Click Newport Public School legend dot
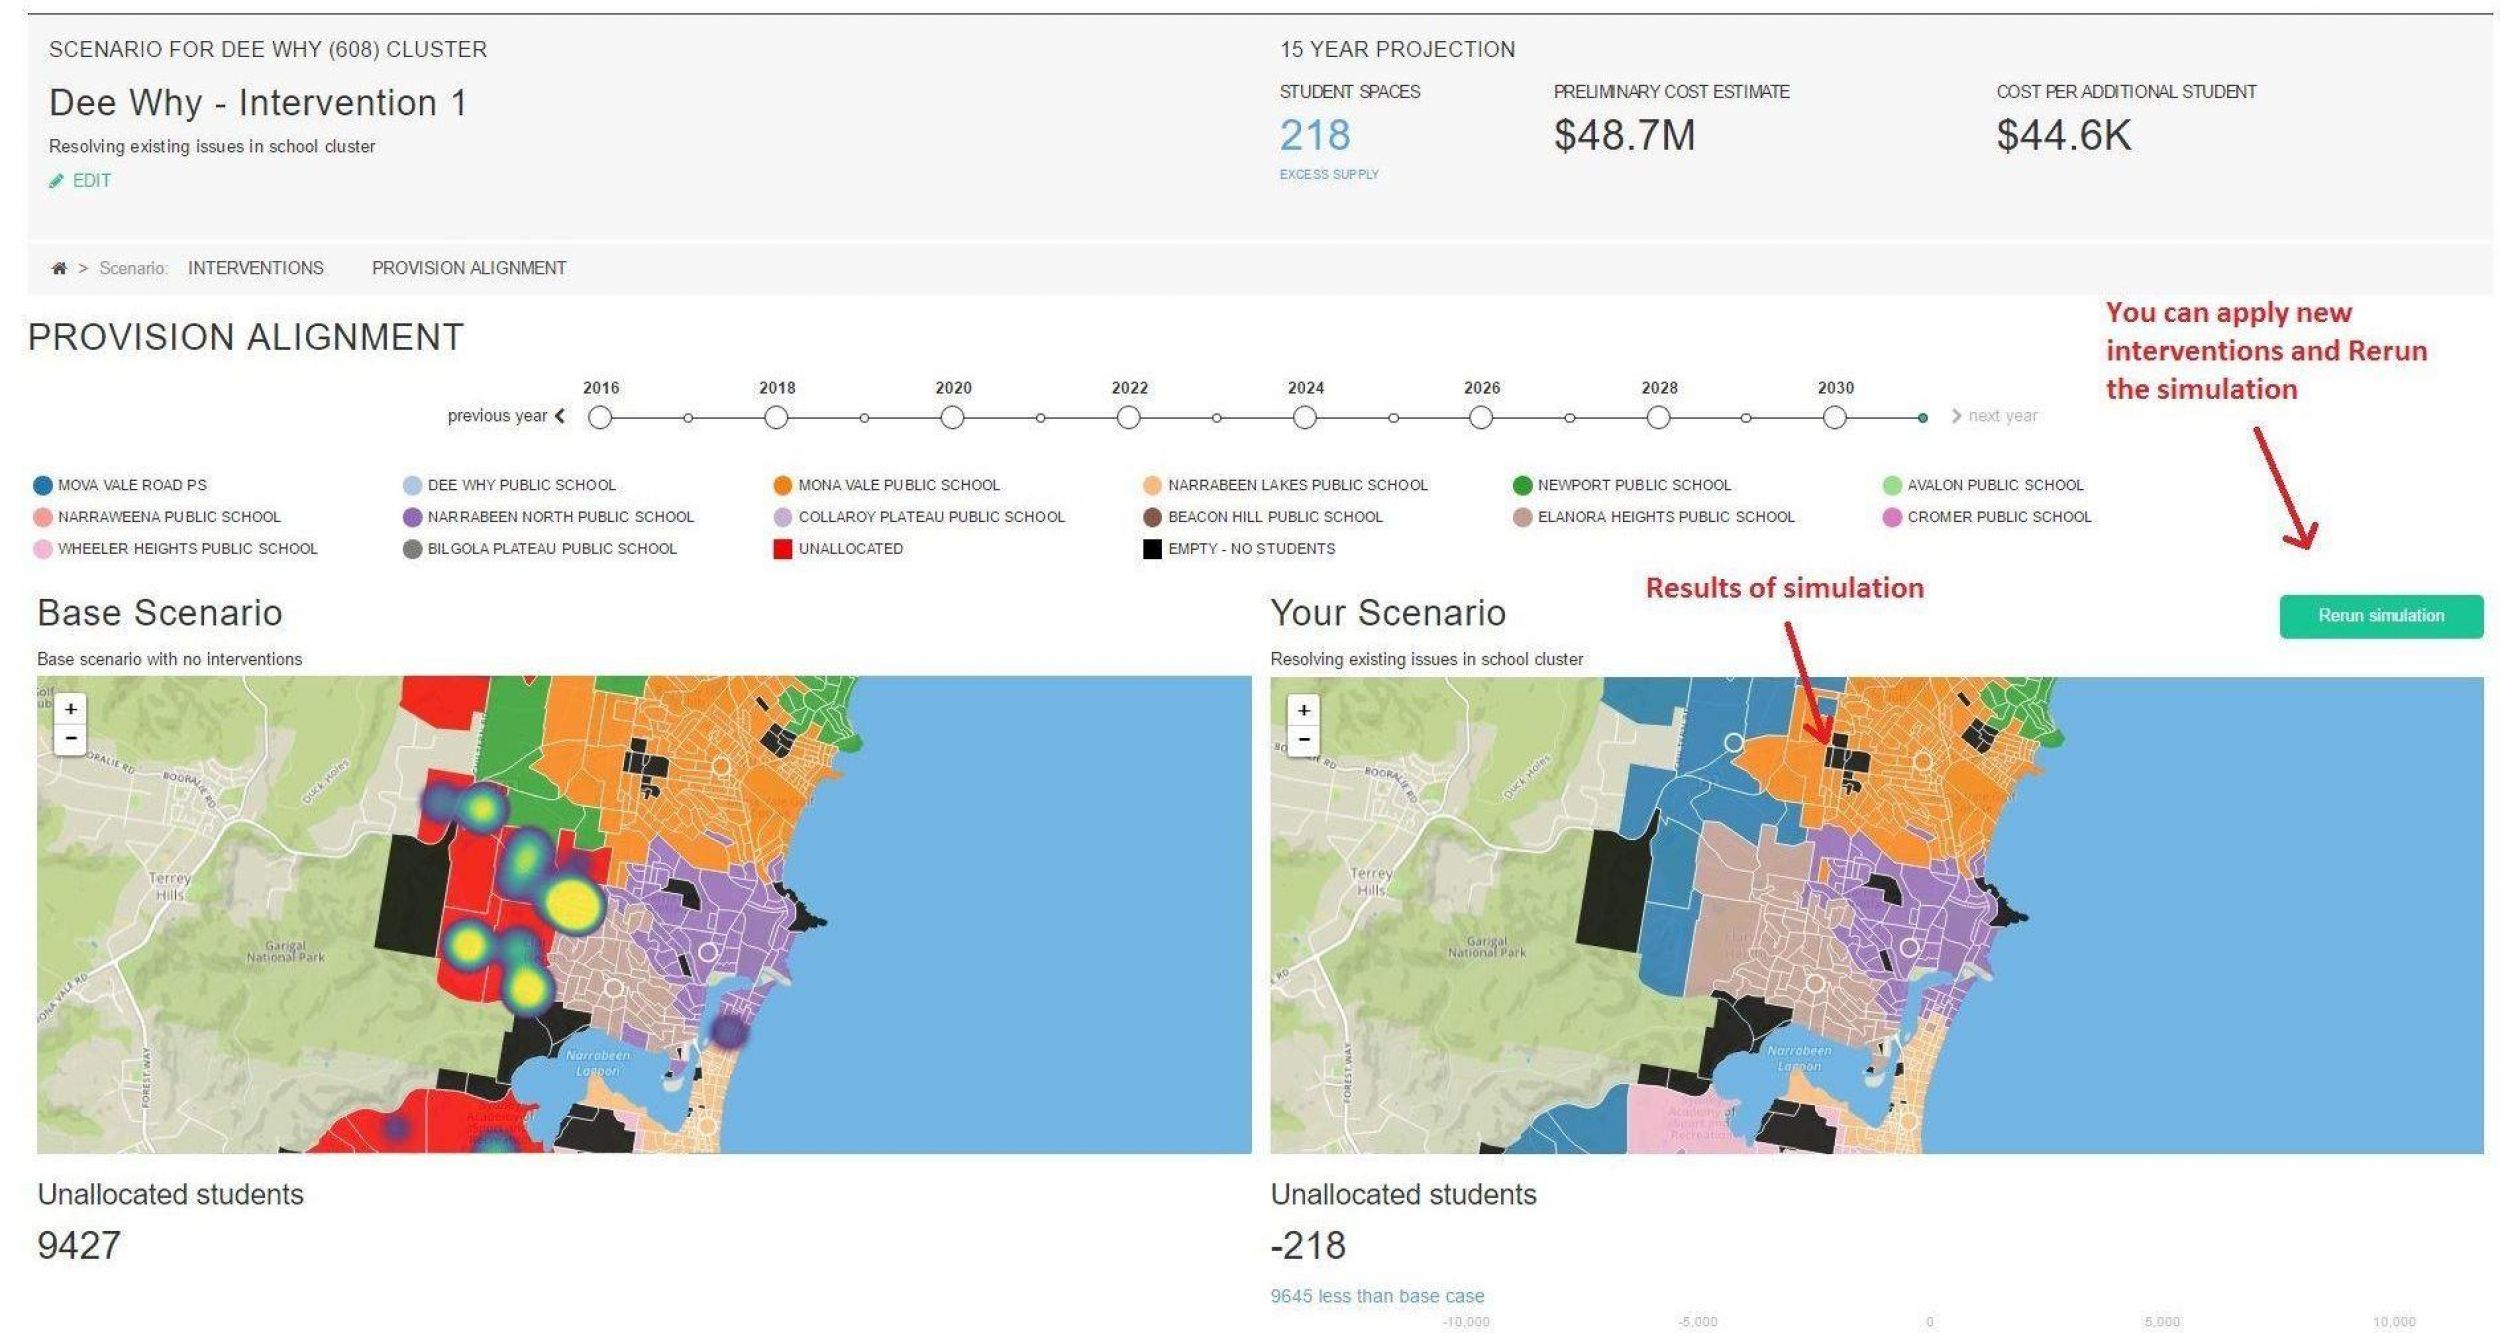 [1522, 485]
